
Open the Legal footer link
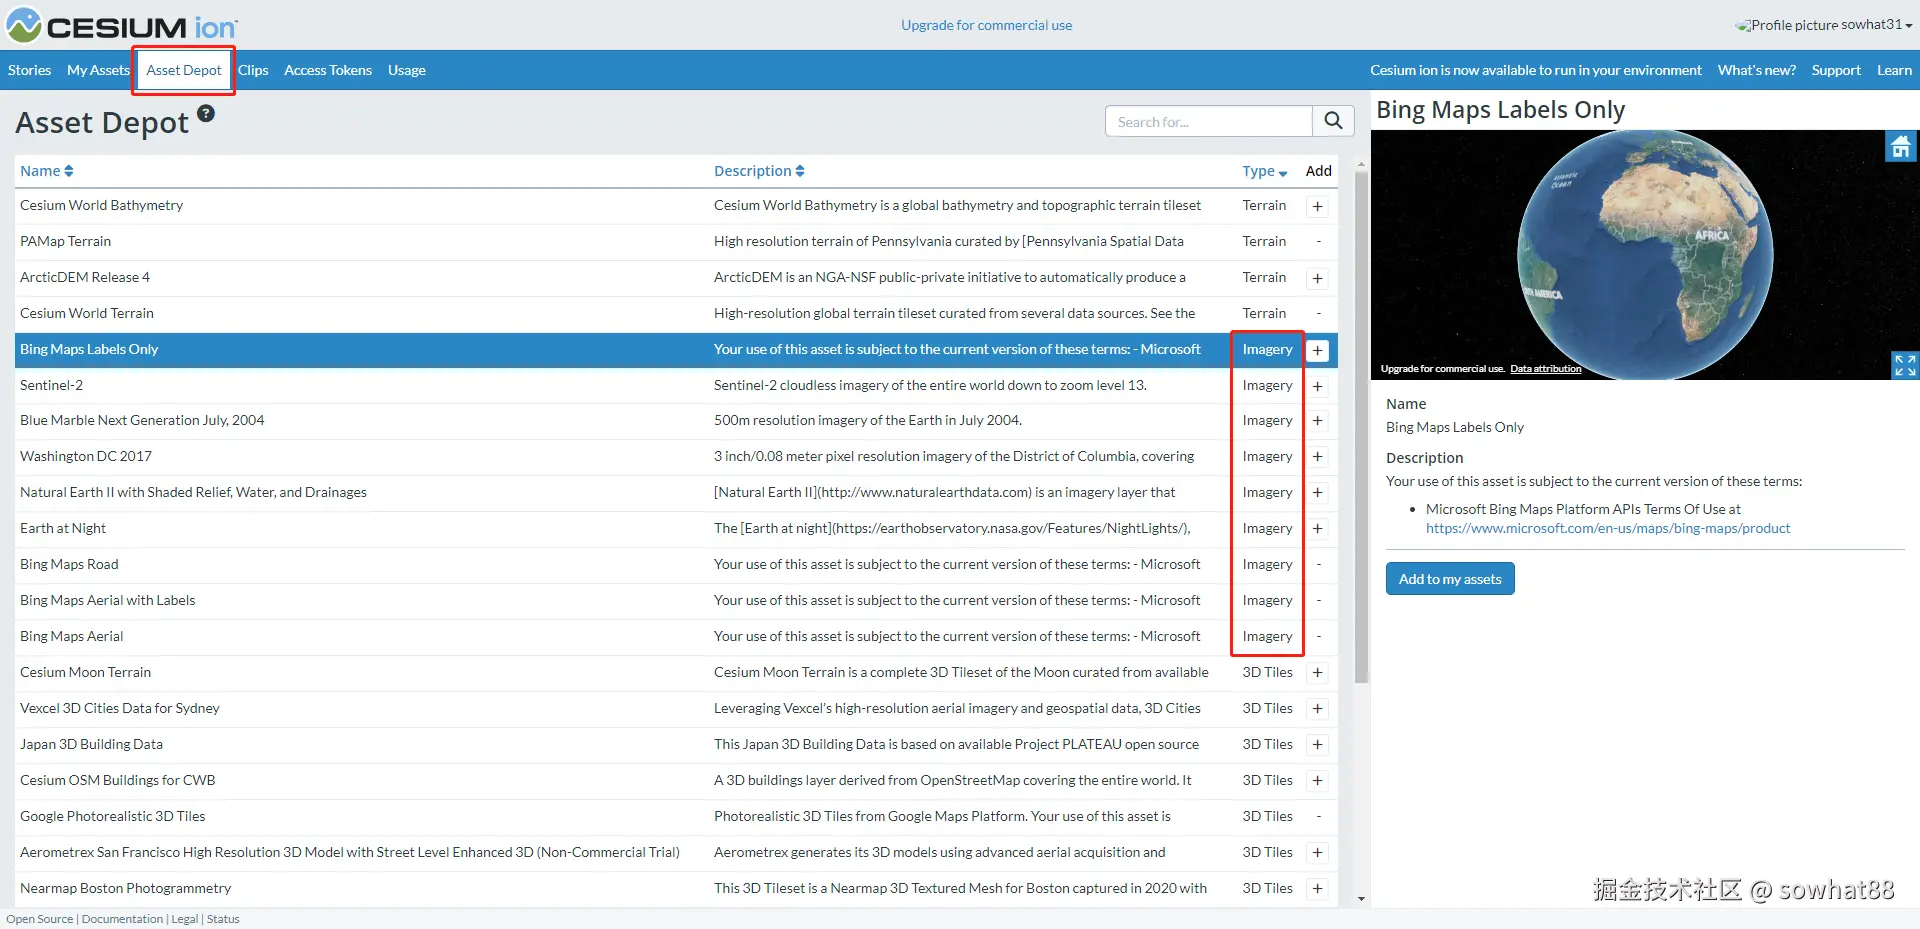click(184, 919)
